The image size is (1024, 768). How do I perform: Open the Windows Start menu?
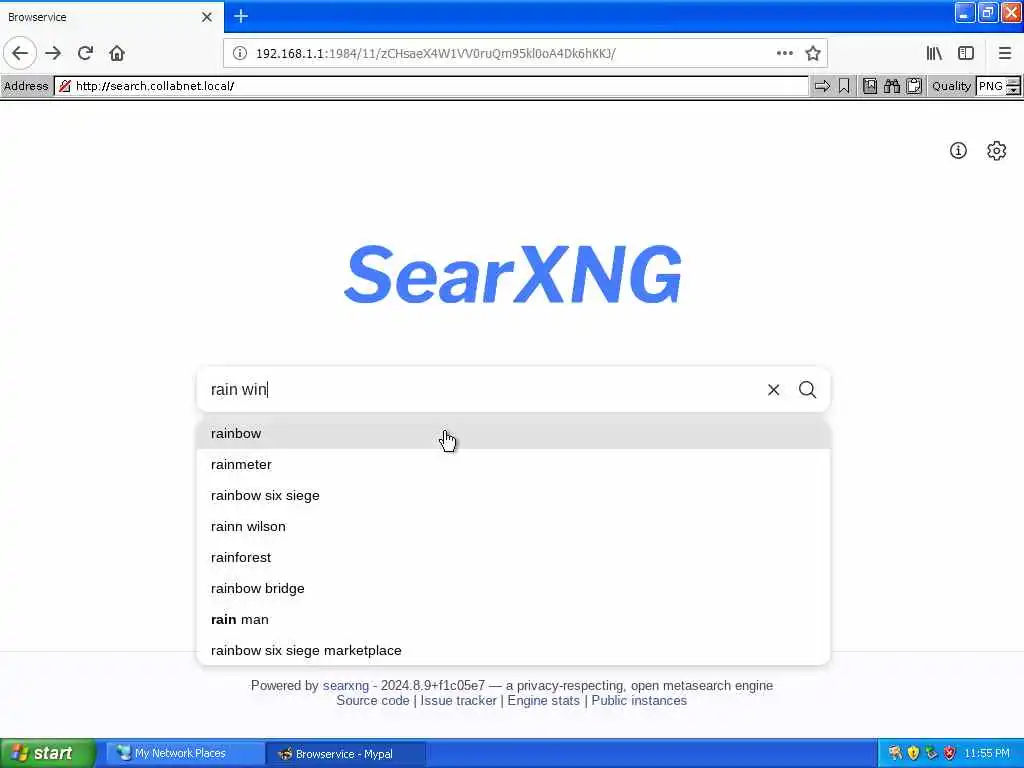pos(48,753)
